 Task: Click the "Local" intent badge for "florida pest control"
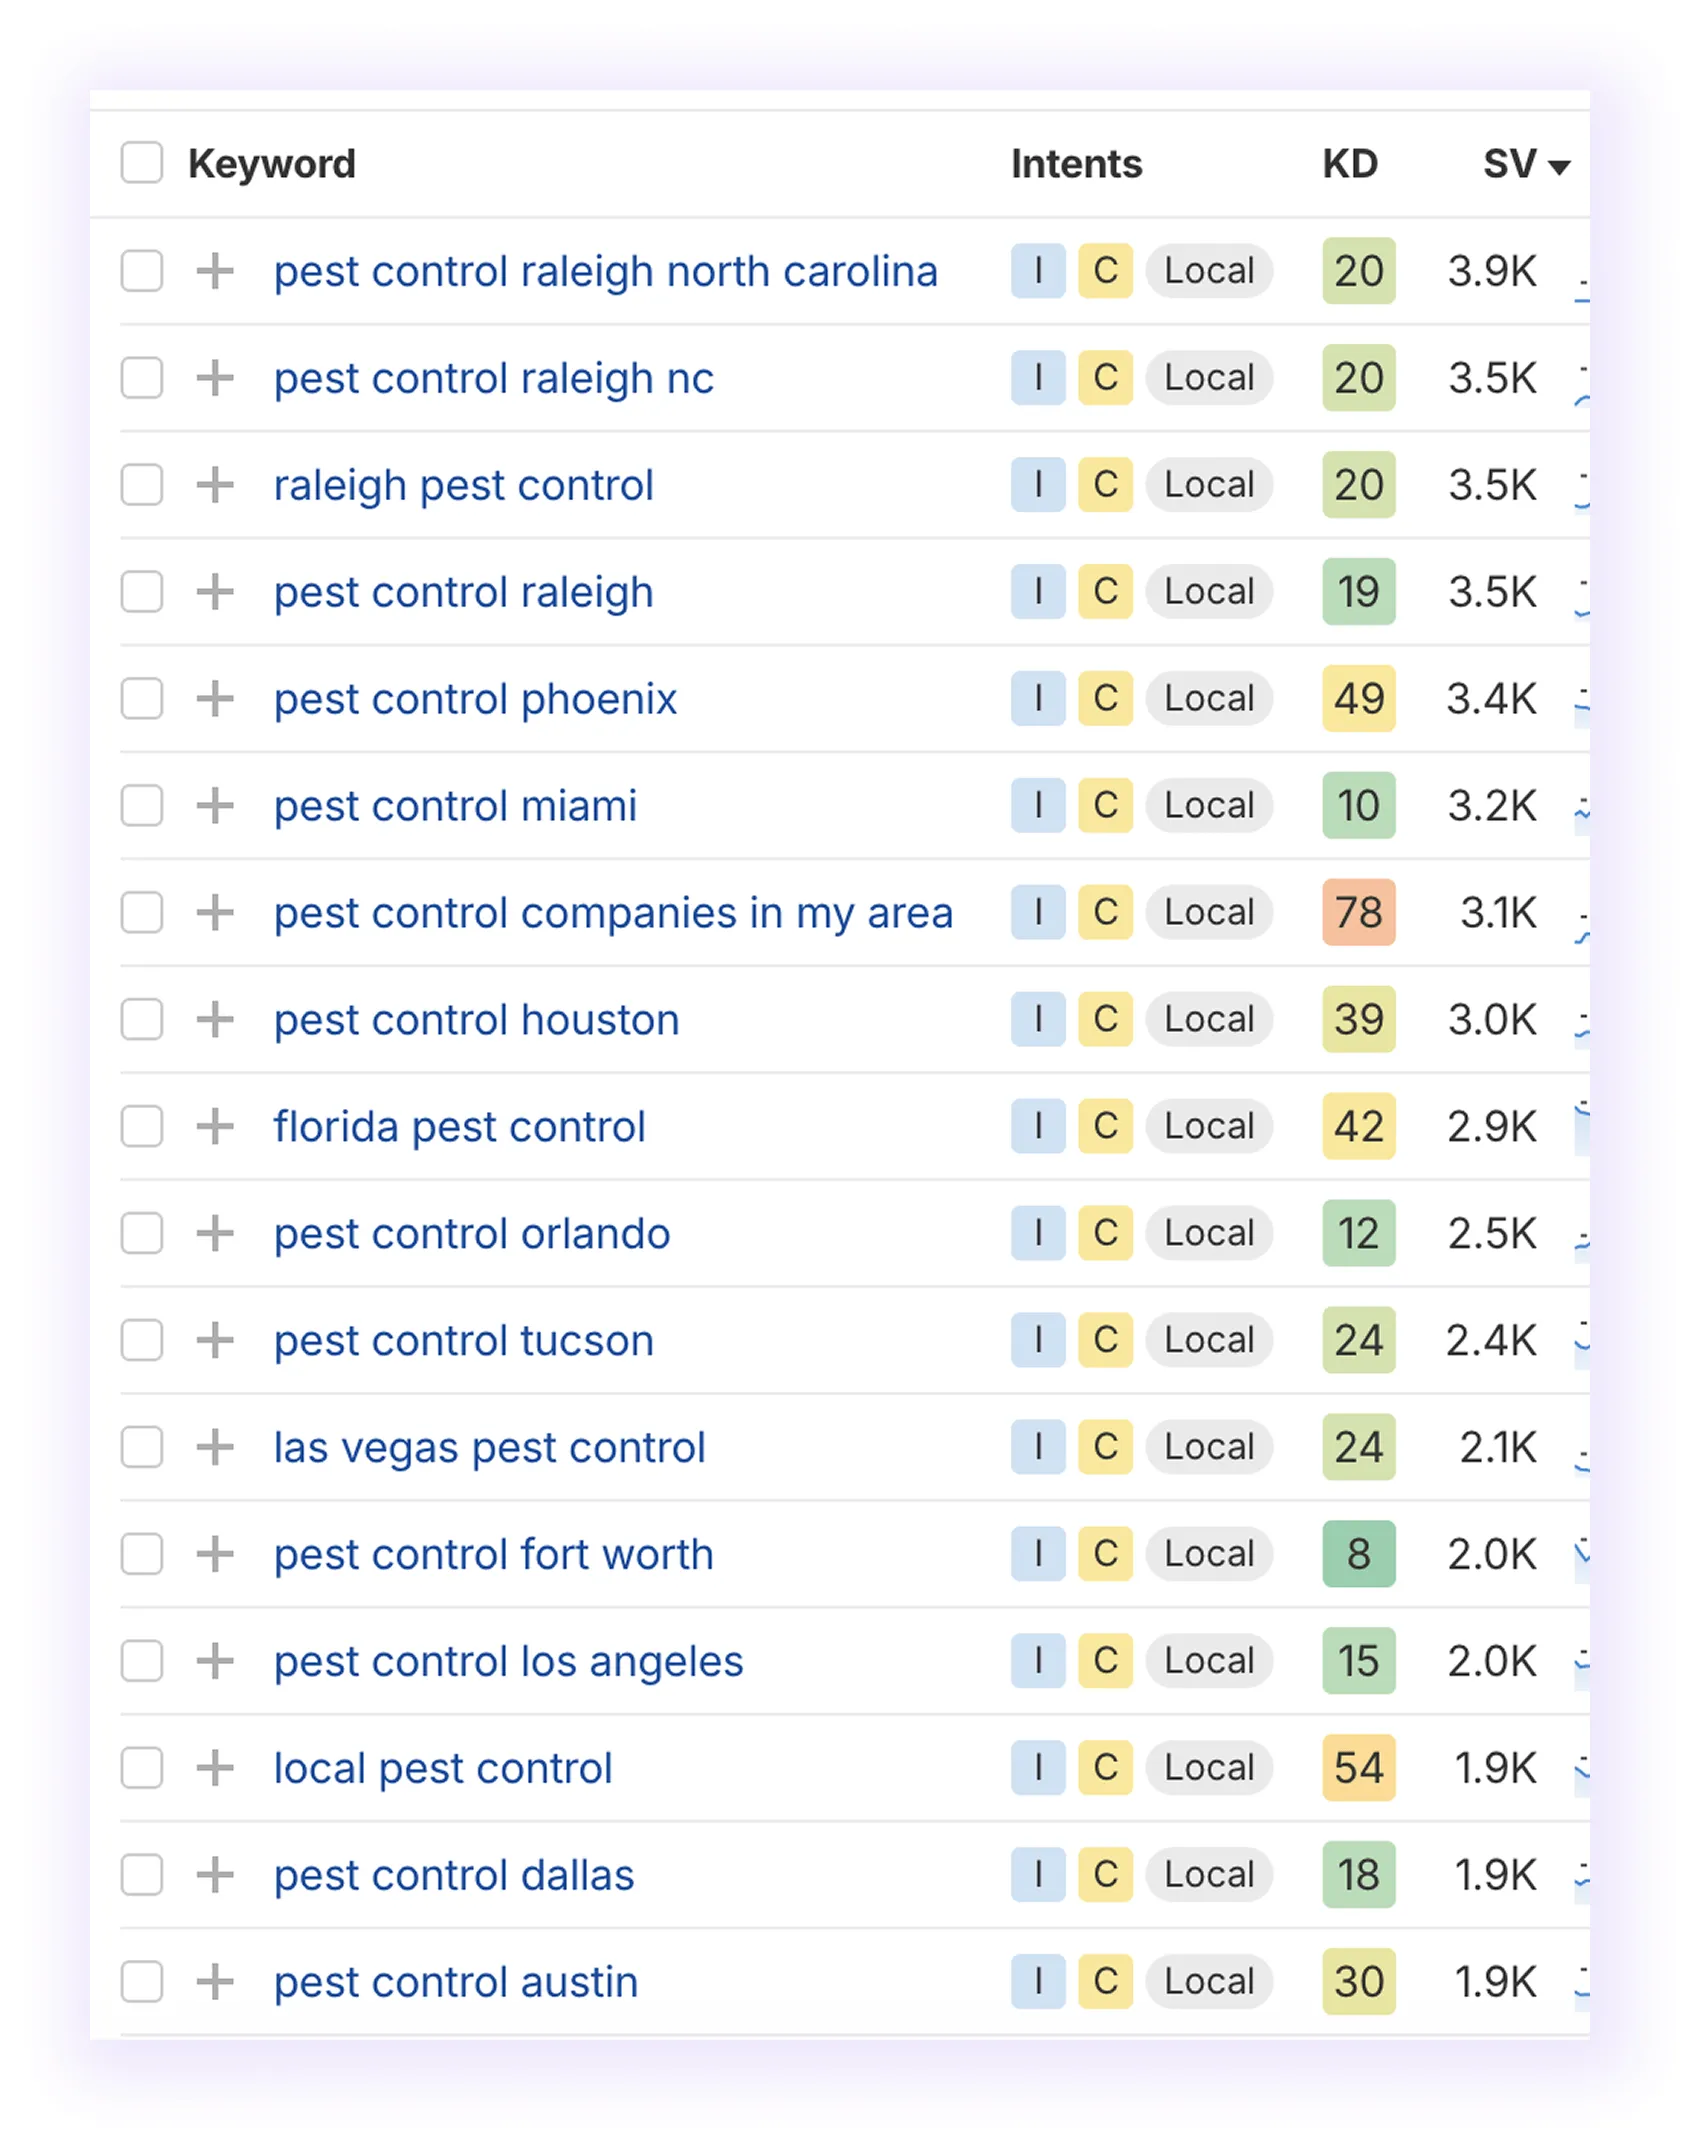point(1209,1126)
